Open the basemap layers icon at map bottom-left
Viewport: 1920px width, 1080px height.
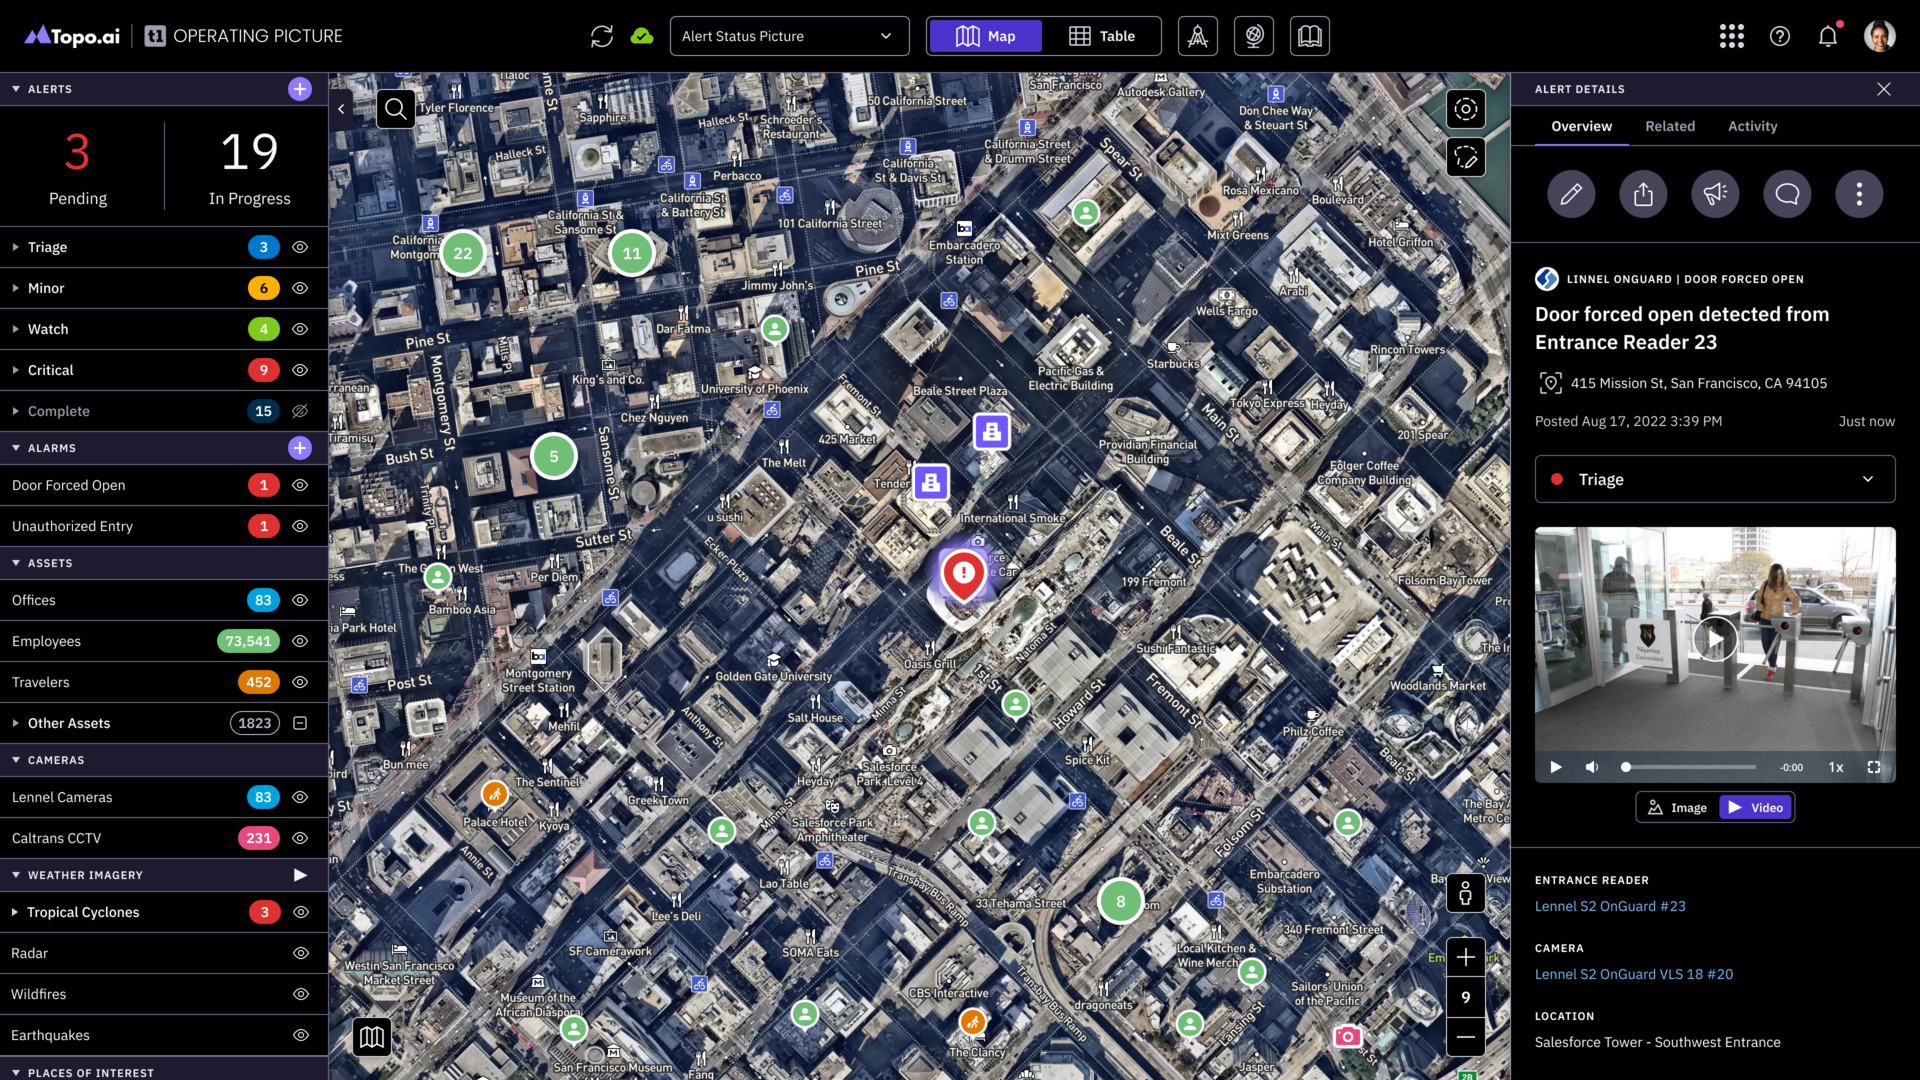coord(372,1037)
